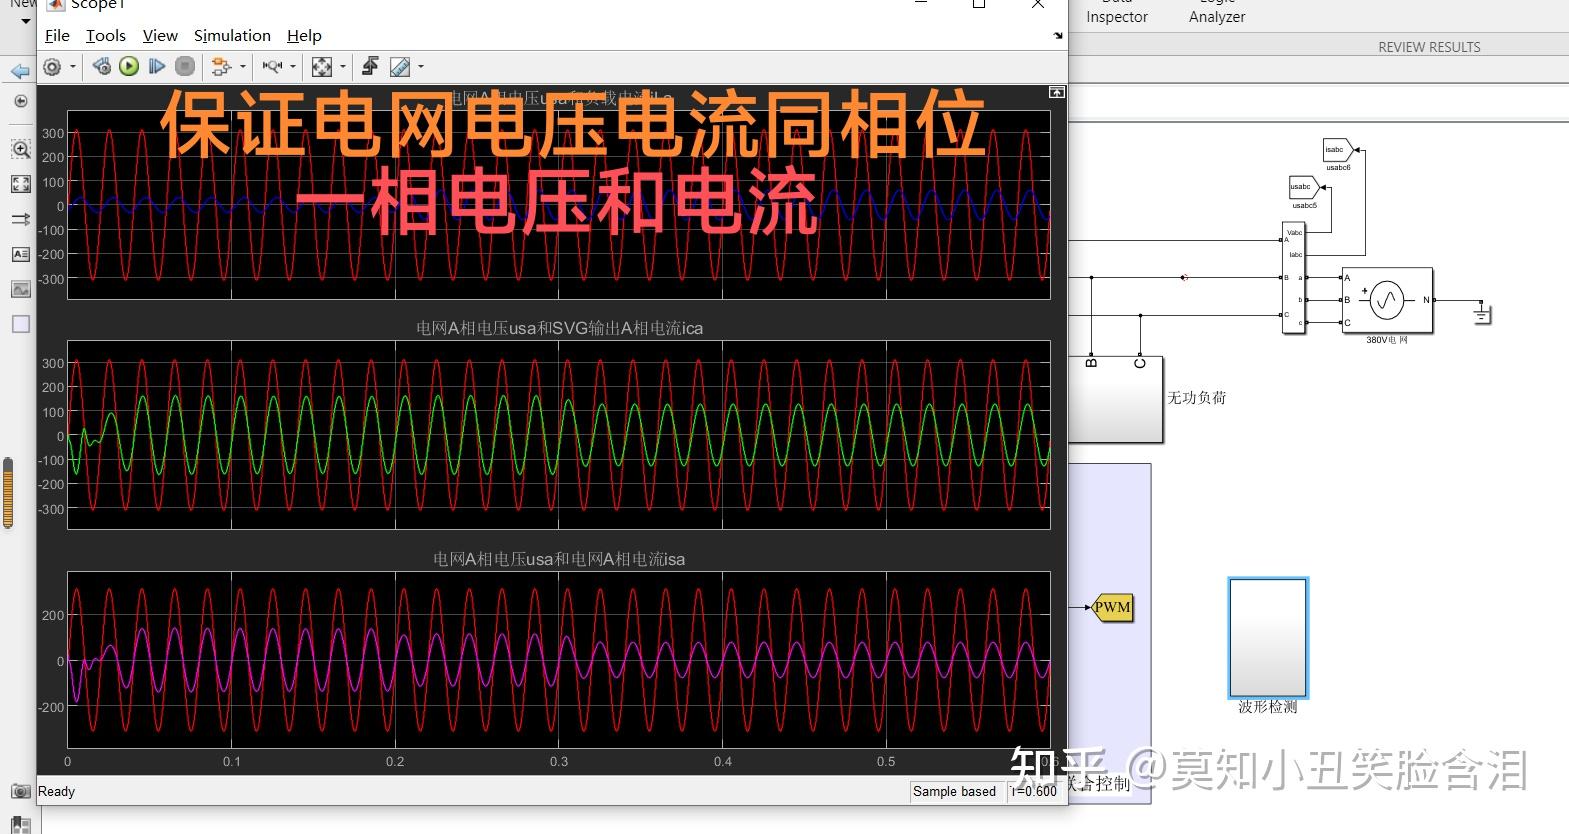Click the T=0.600 time status
The image size is (1569, 834).
coord(1034,791)
